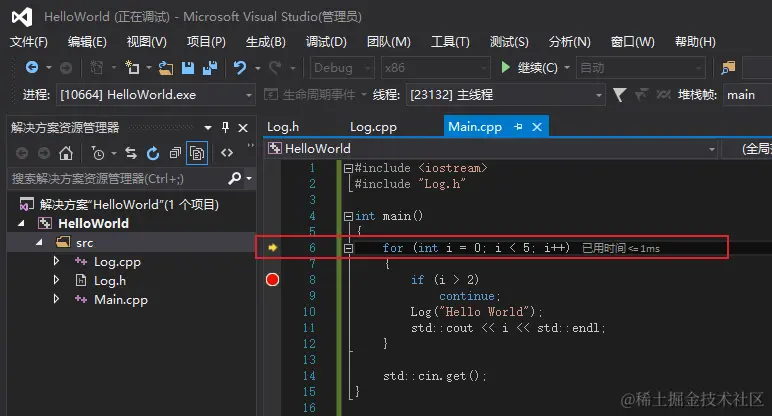Open the Debug configuration dropdown

pos(342,68)
